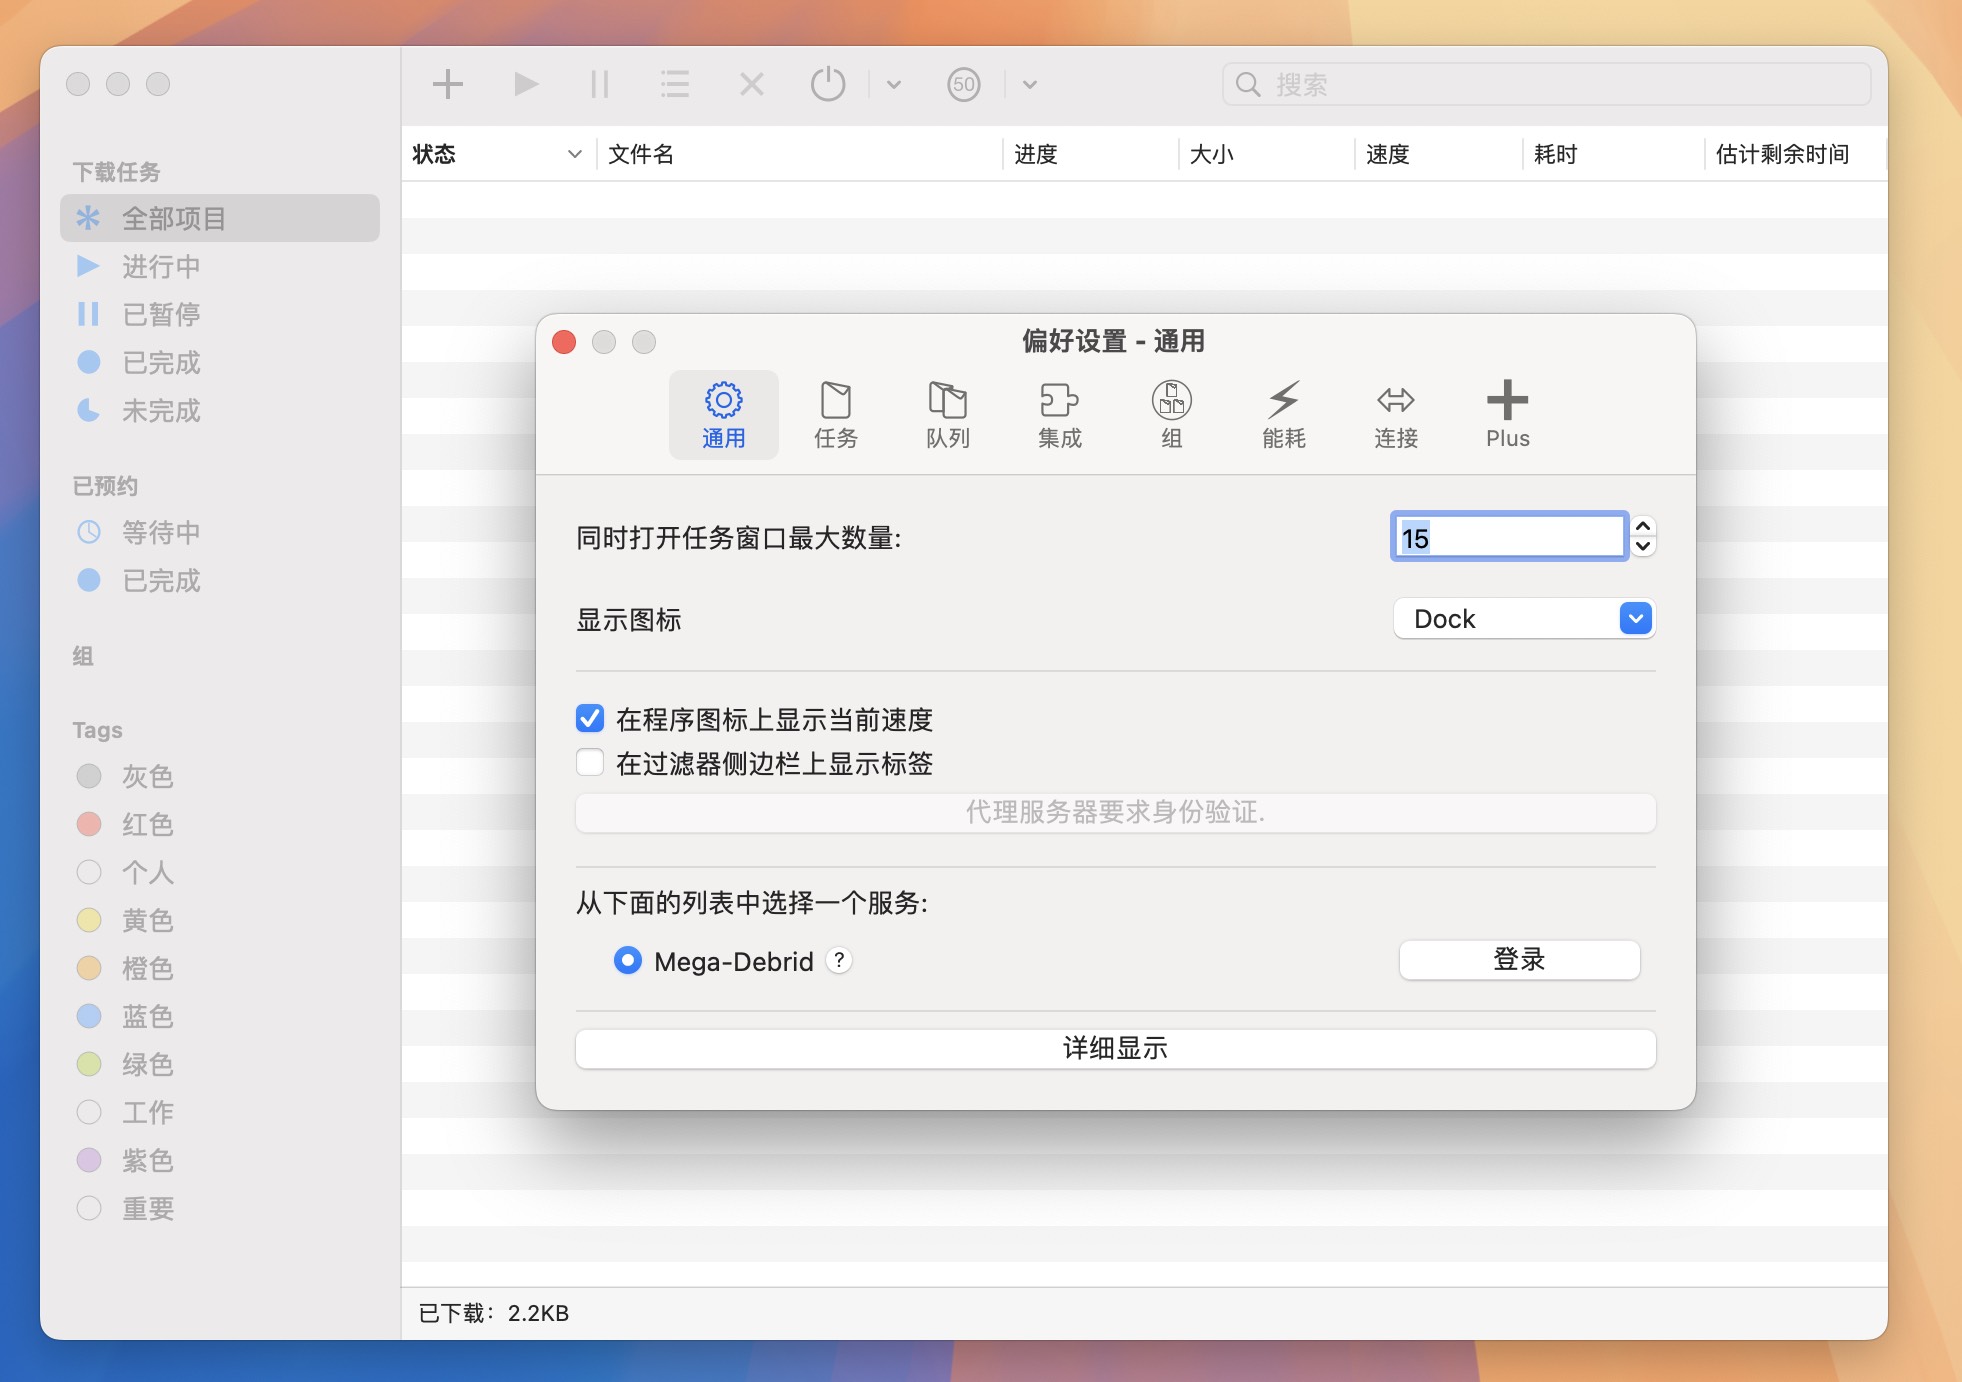Select the Mega-Debrid radio button
1962x1382 pixels.
click(x=627, y=961)
